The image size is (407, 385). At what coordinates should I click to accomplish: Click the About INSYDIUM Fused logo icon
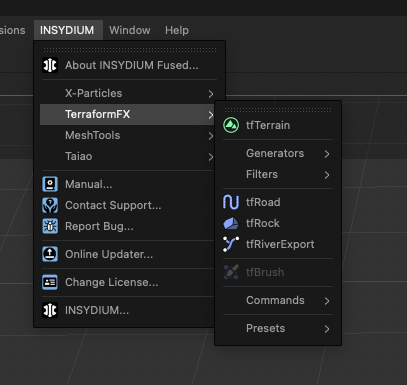(x=50, y=65)
